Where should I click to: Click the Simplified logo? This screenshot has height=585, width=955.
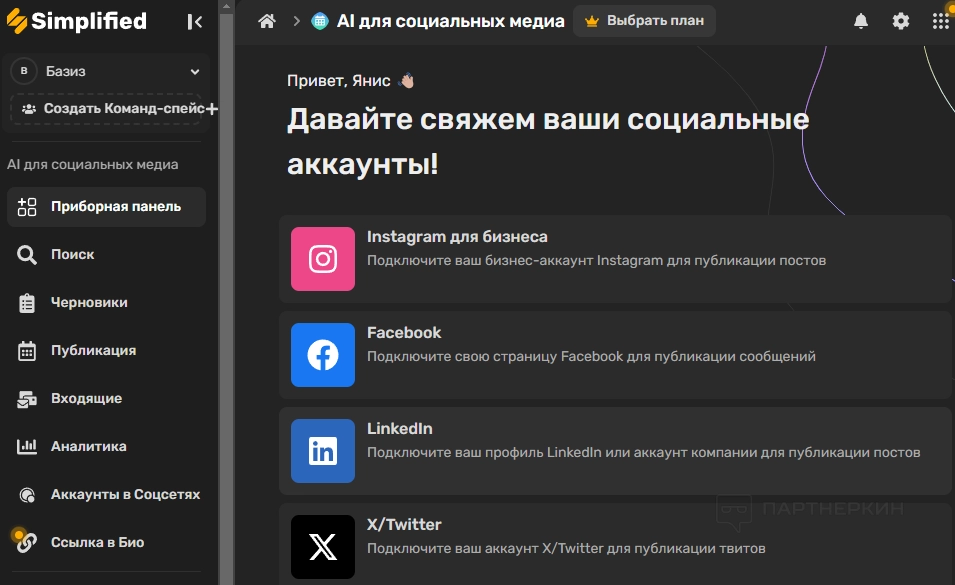coord(76,21)
